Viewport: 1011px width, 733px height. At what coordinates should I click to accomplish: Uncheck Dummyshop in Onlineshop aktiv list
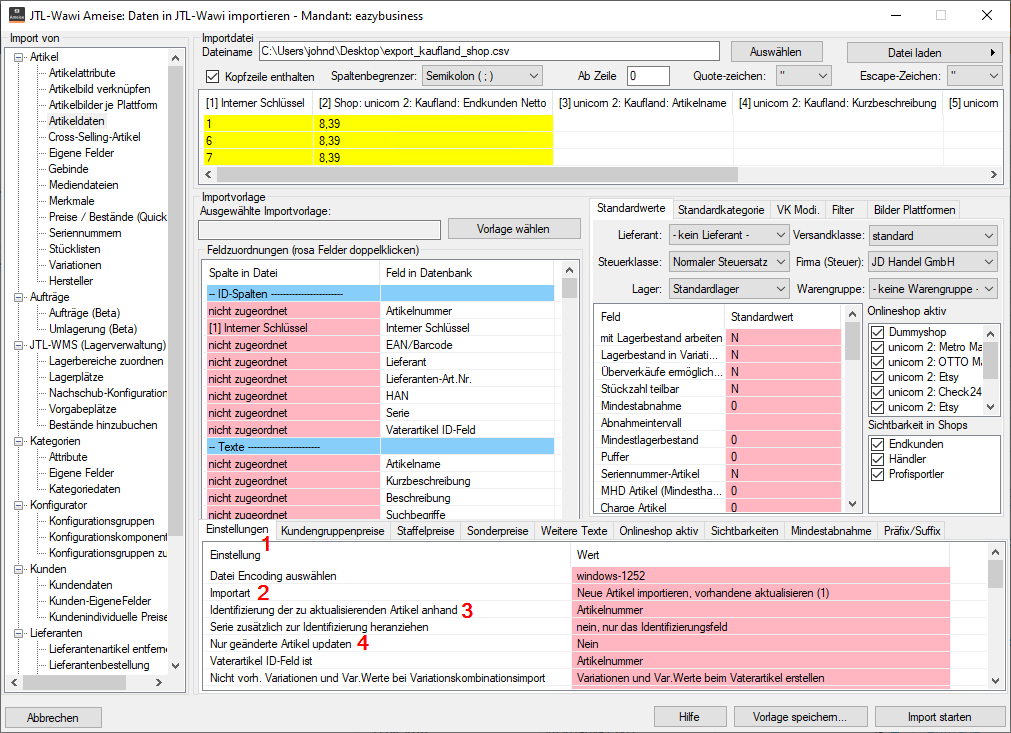pos(877,332)
